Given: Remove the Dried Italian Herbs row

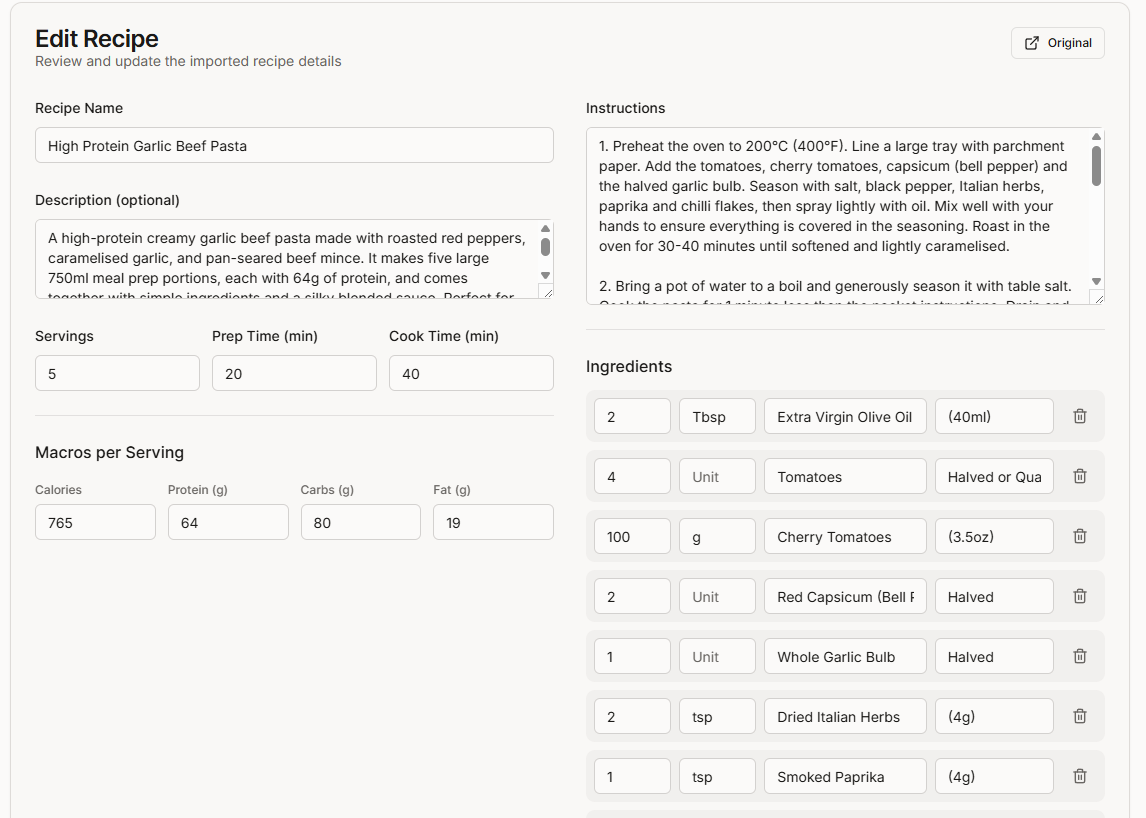Looking at the screenshot, I should coord(1080,716).
